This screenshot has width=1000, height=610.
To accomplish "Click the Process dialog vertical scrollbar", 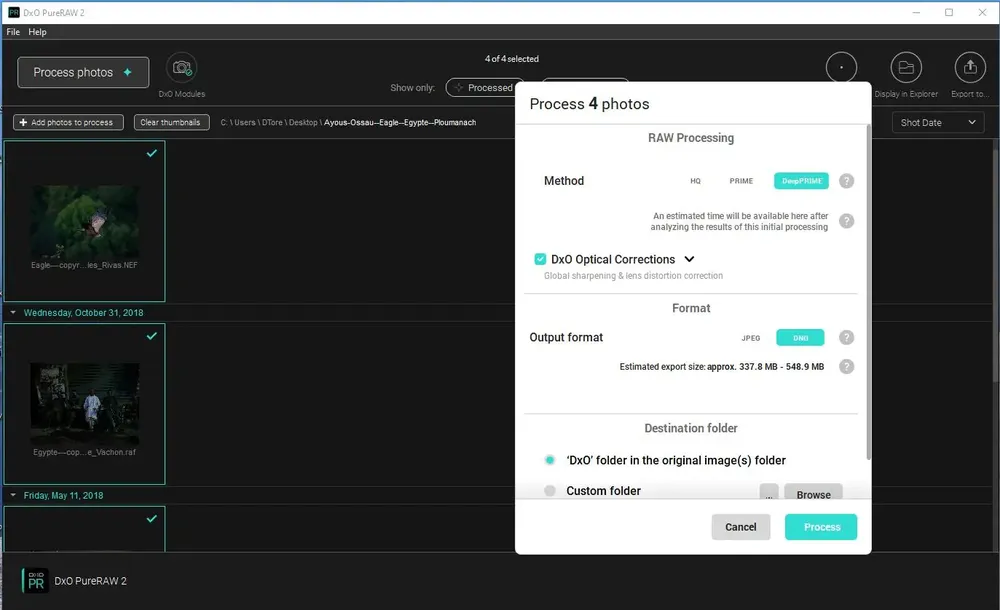I will (x=868, y=292).
